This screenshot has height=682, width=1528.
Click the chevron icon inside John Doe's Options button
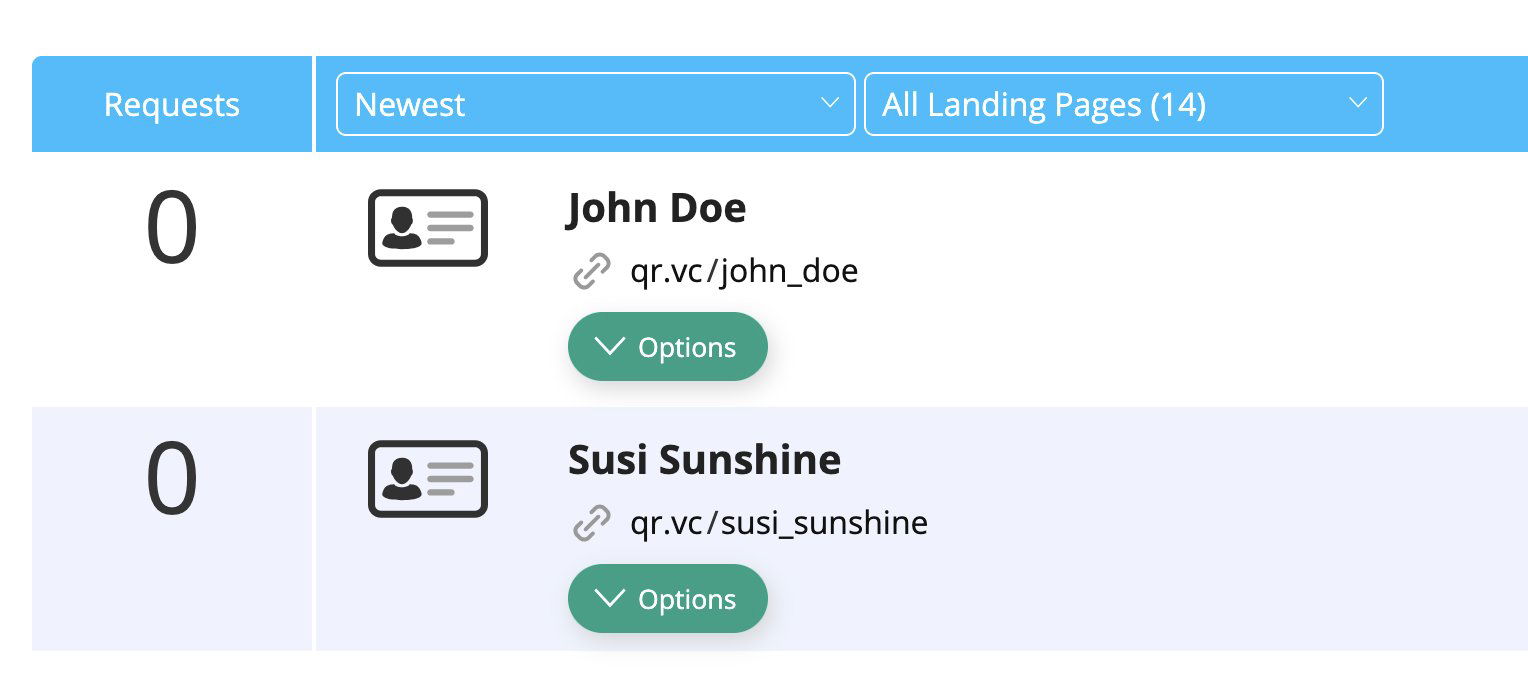tap(608, 346)
